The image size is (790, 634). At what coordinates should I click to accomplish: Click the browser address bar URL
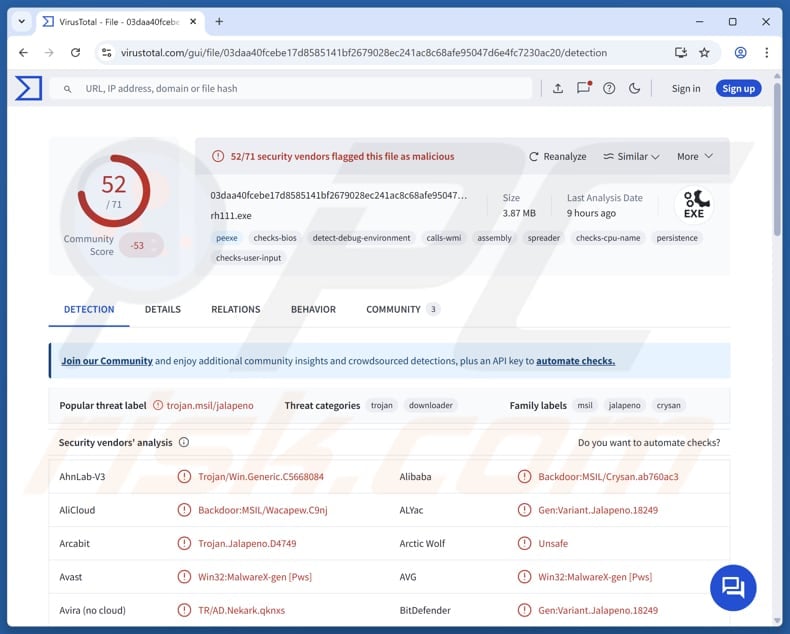[x=364, y=52]
